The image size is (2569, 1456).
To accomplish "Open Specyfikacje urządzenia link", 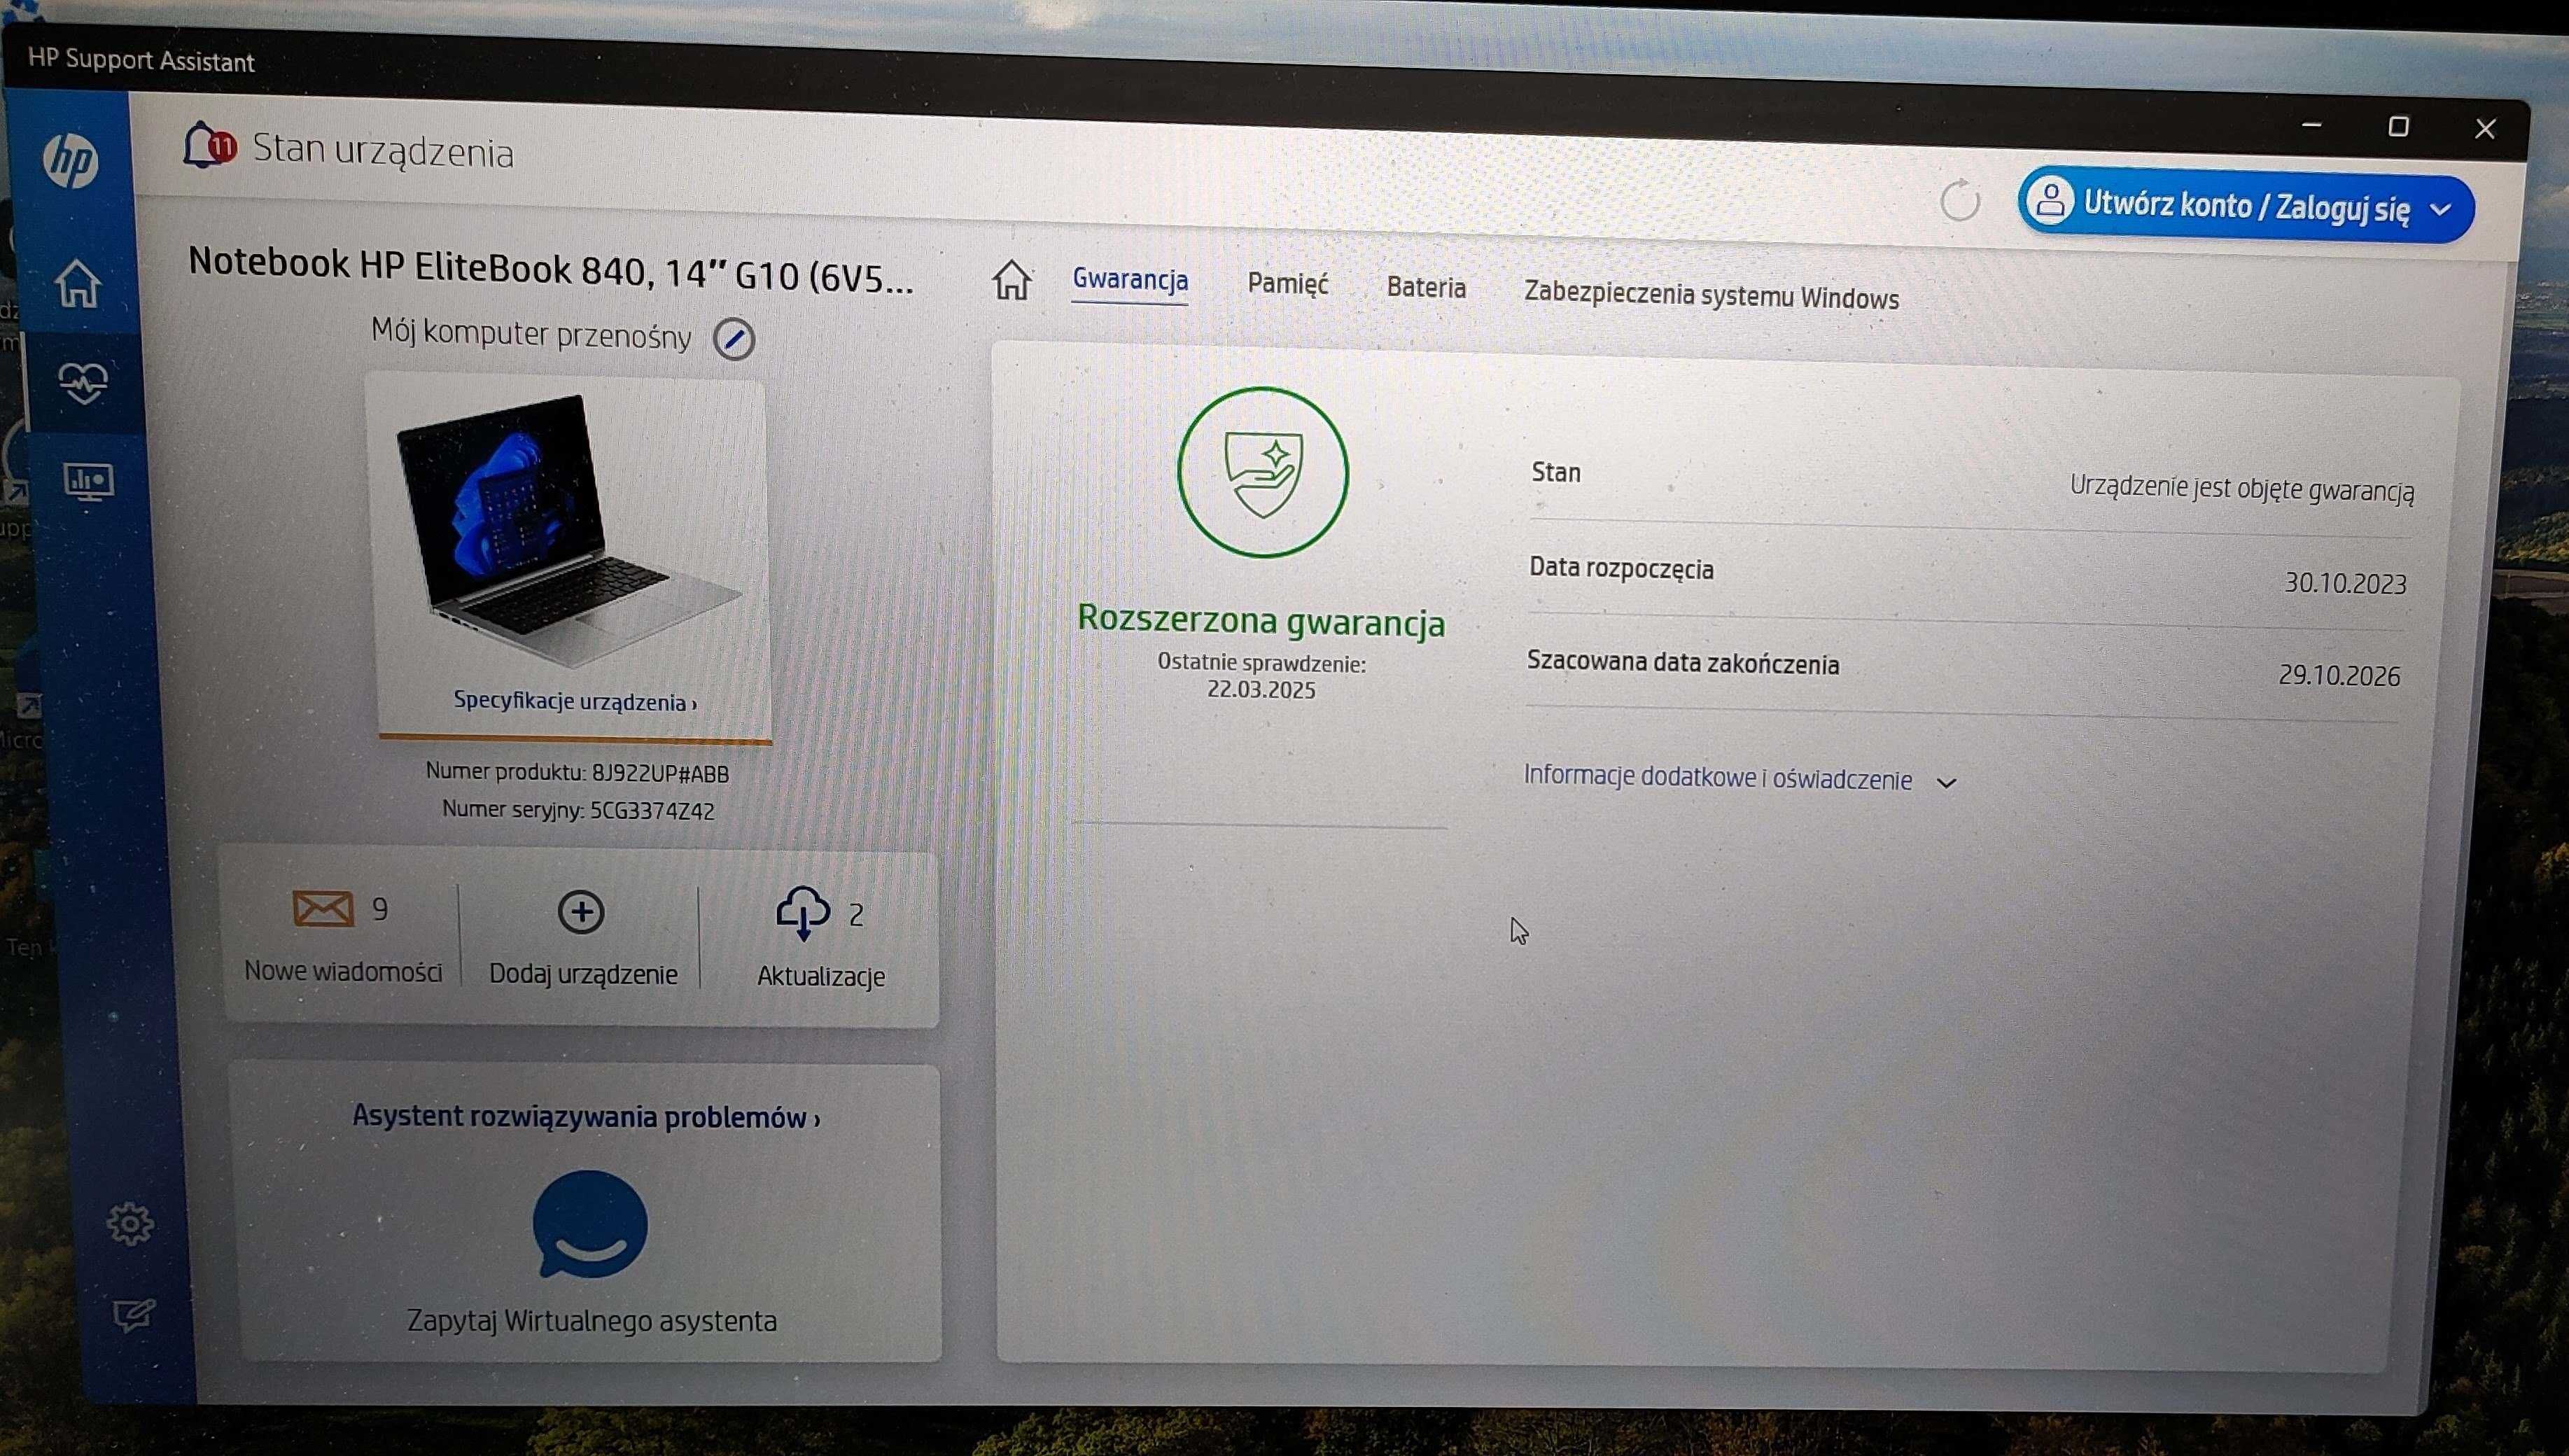I will [575, 701].
